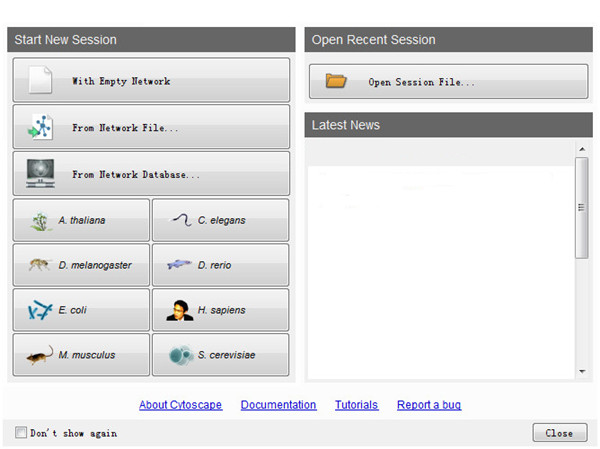This screenshot has height=449, width=600.
Task: Click the Latest News scrollbar up arrow
Action: [582, 149]
